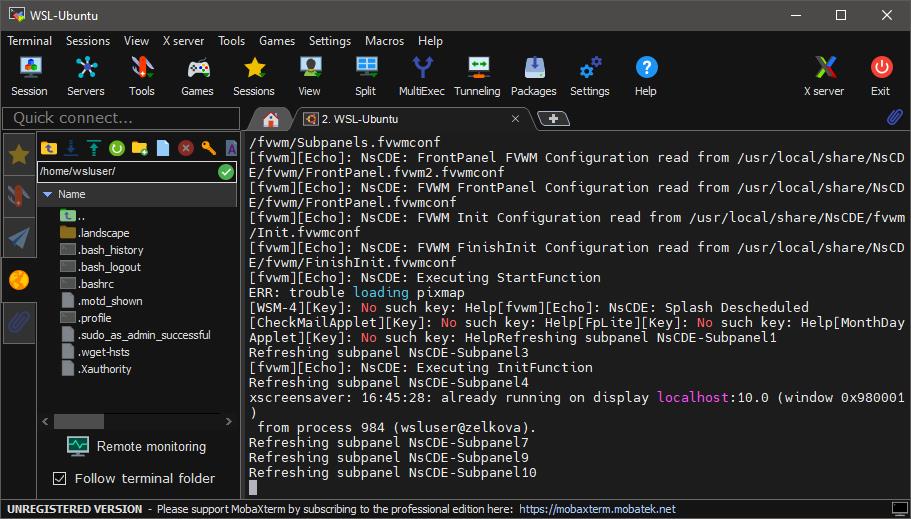Select the parent directory '..' entry
Viewport: 911px width, 519px height.
coord(73,216)
